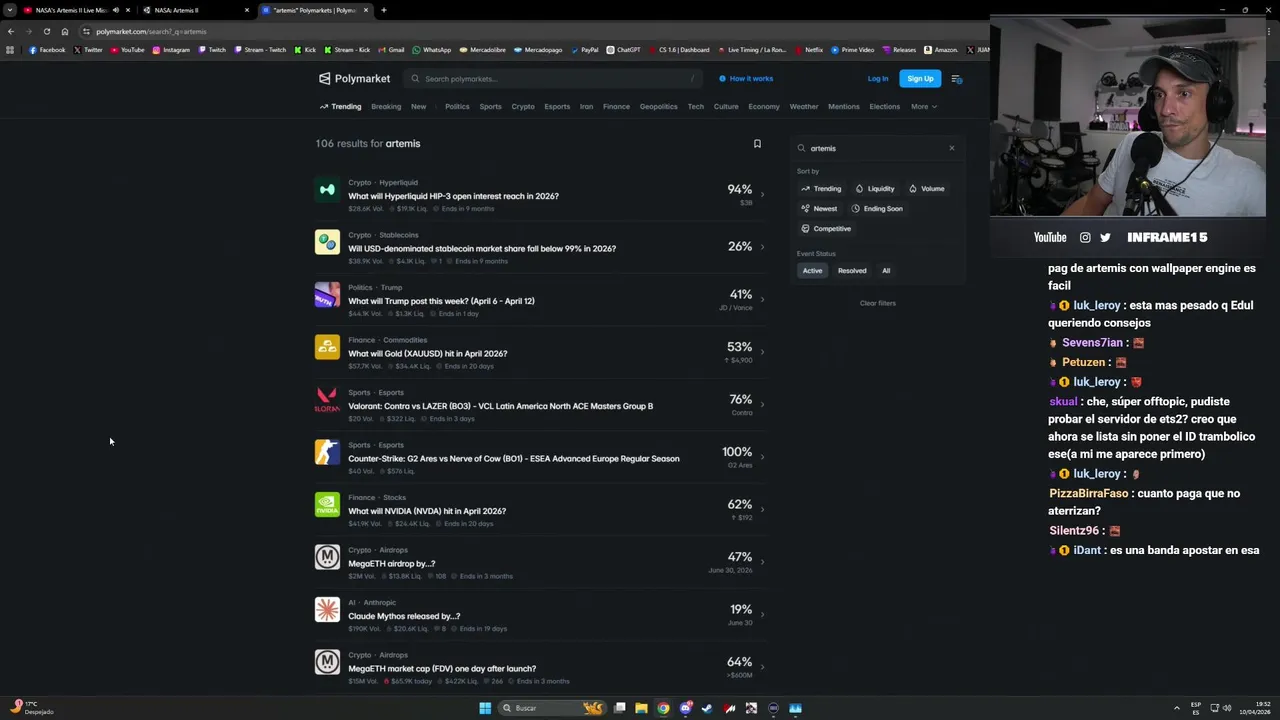
Task: Click the browser address bar URL
Action: tap(151, 31)
